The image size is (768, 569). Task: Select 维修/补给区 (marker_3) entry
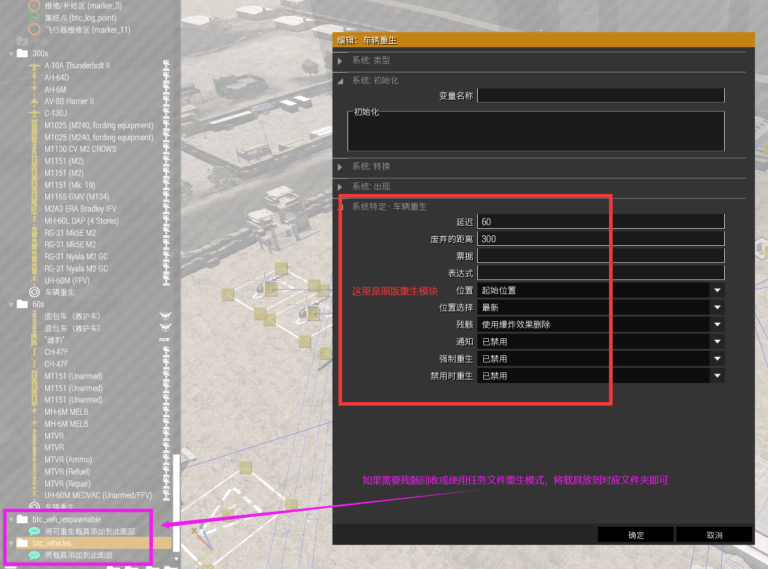(83, 6)
